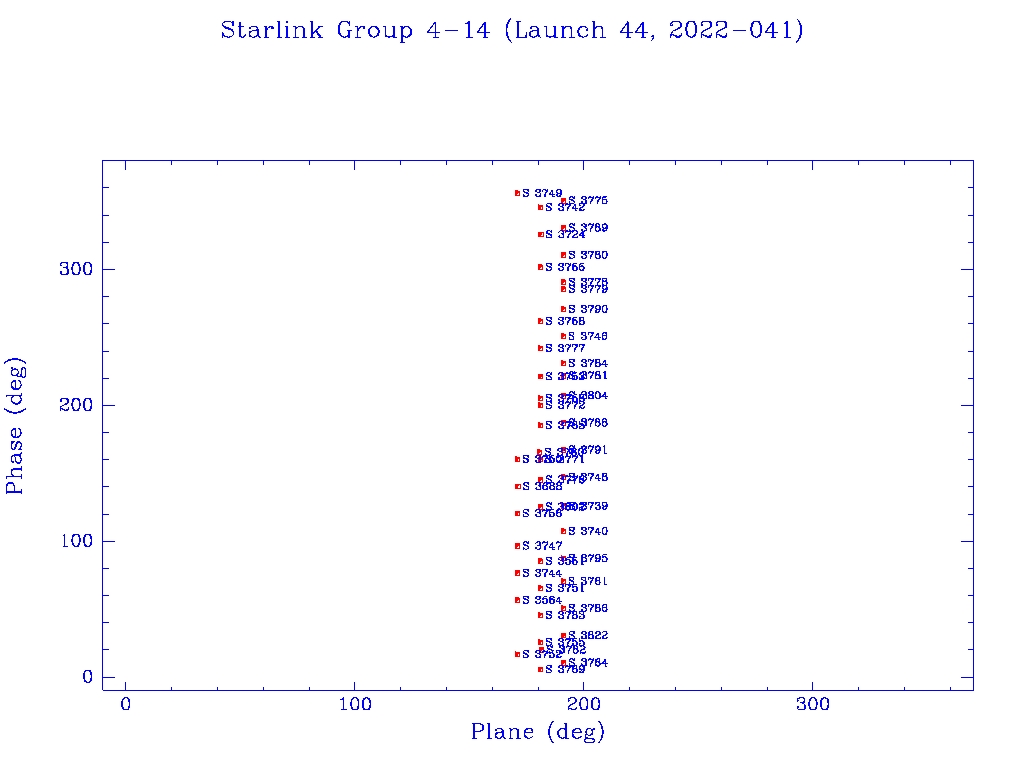Select the red marker beside S 3780
Image resolution: width=1024 pixels, height=768 pixels.
[x=563, y=255]
